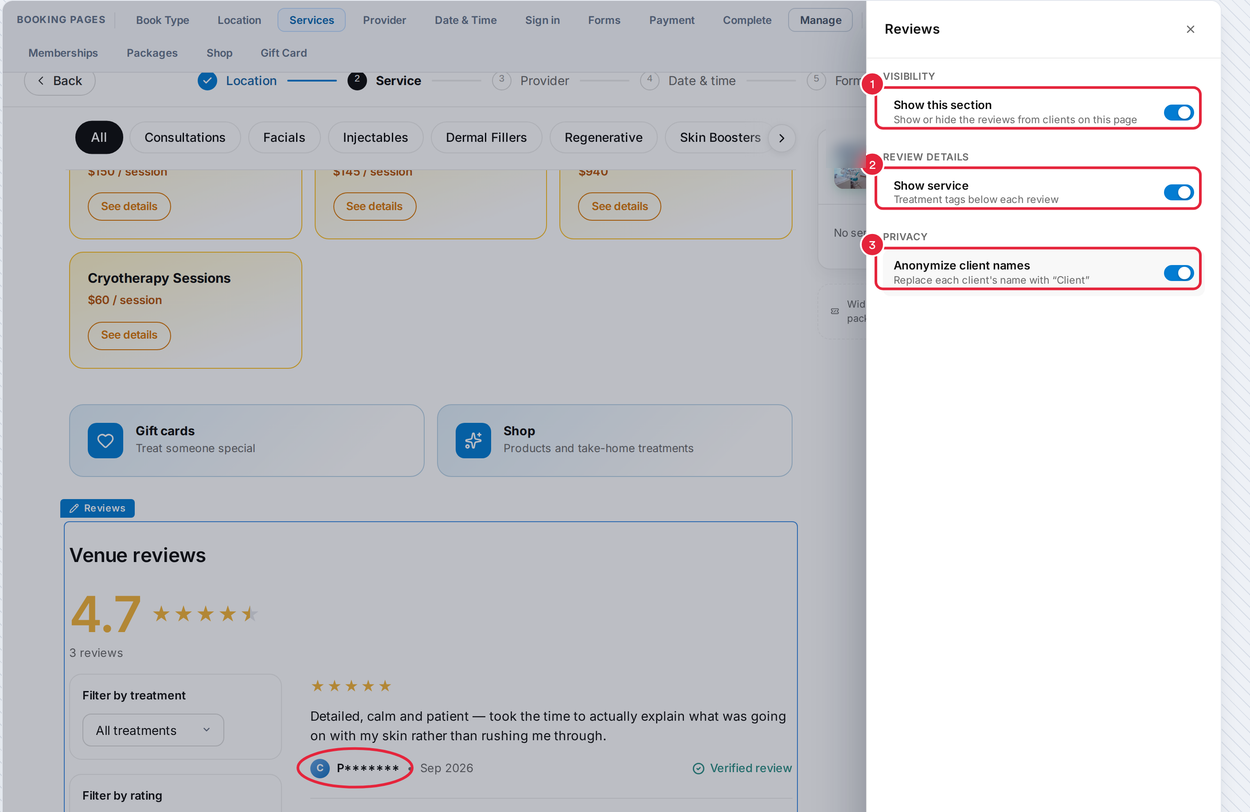Click the Service step number icon
The image size is (1250, 812).
point(357,81)
